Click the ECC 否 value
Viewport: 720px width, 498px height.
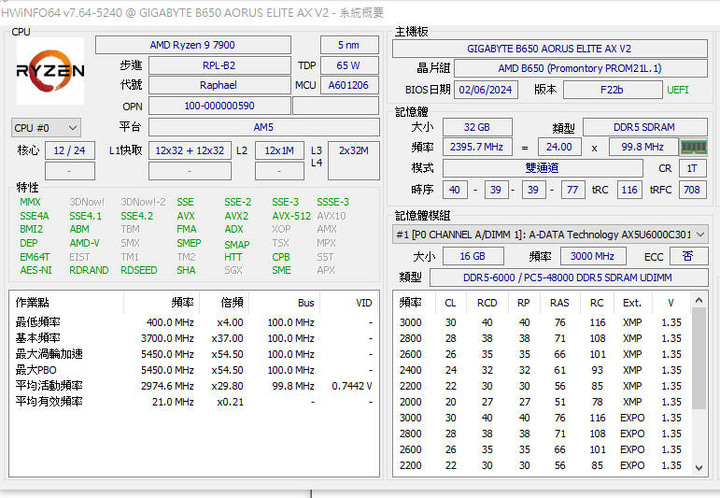click(688, 256)
